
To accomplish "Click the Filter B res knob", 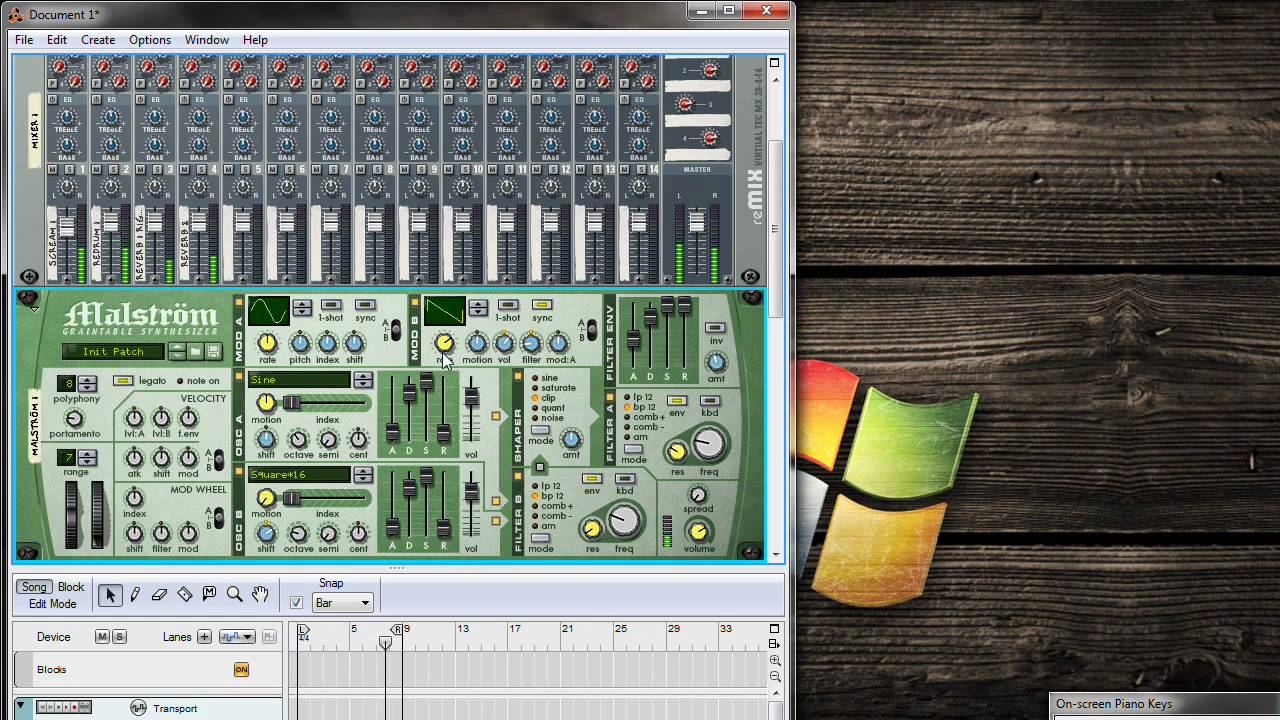I will point(593,528).
